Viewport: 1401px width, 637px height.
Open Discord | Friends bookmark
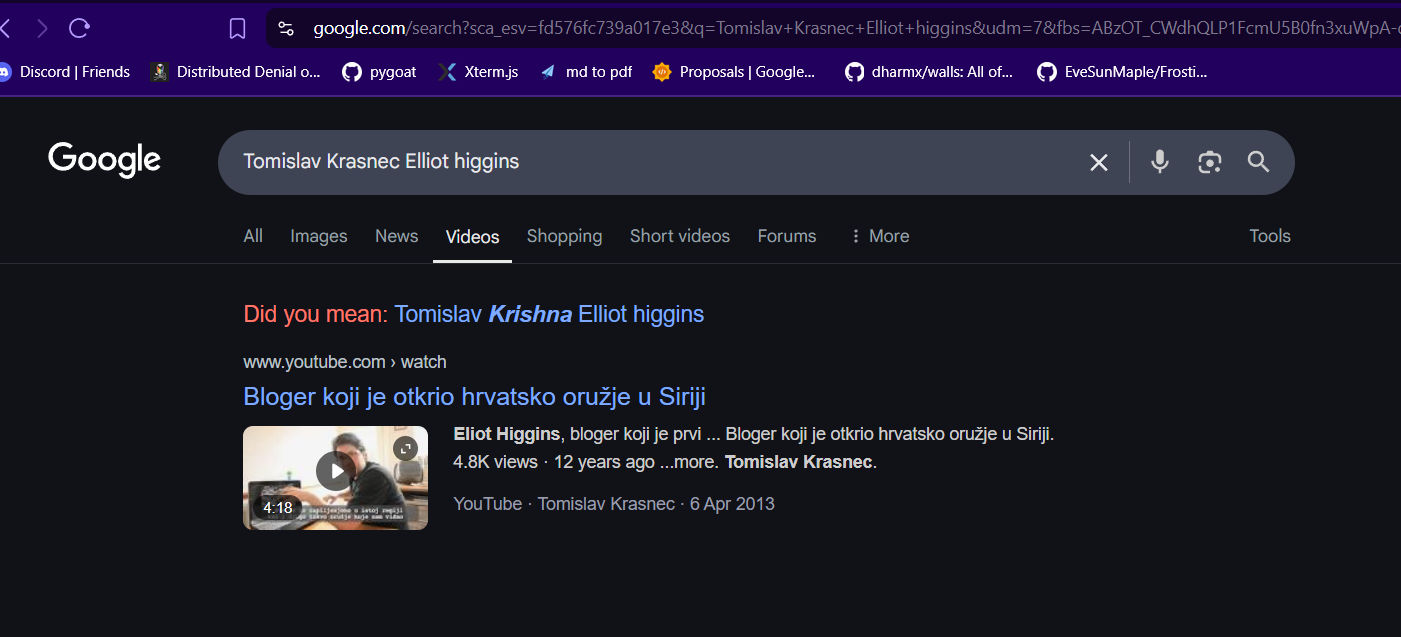point(65,72)
